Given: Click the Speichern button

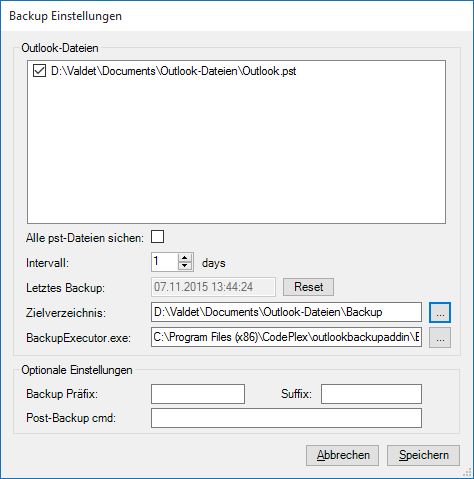Looking at the screenshot, I should [423, 455].
